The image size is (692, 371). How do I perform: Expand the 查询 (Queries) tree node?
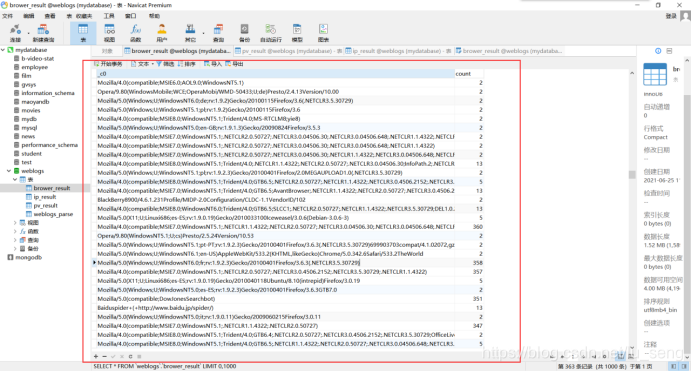(x=15, y=240)
